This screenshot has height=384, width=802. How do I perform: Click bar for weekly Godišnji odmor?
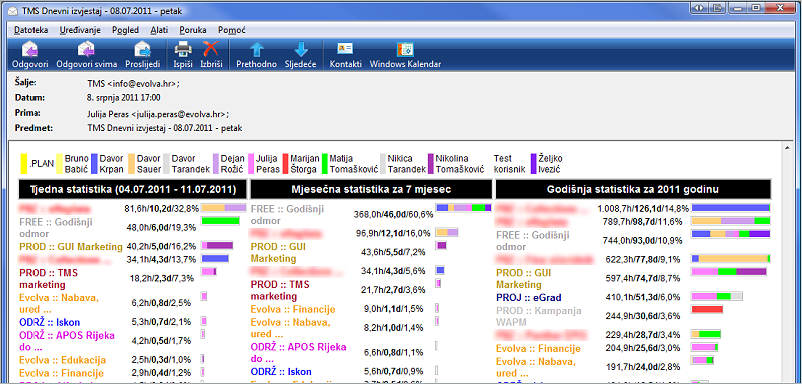point(220,220)
